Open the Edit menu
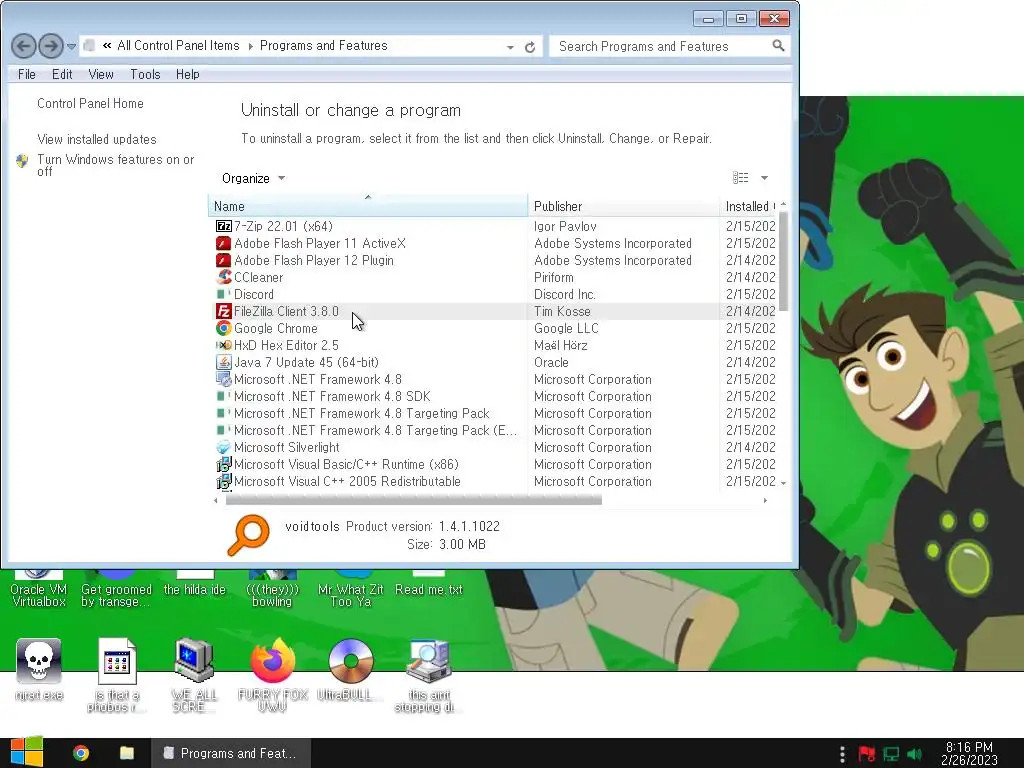The image size is (1024, 768). pos(62,74)
